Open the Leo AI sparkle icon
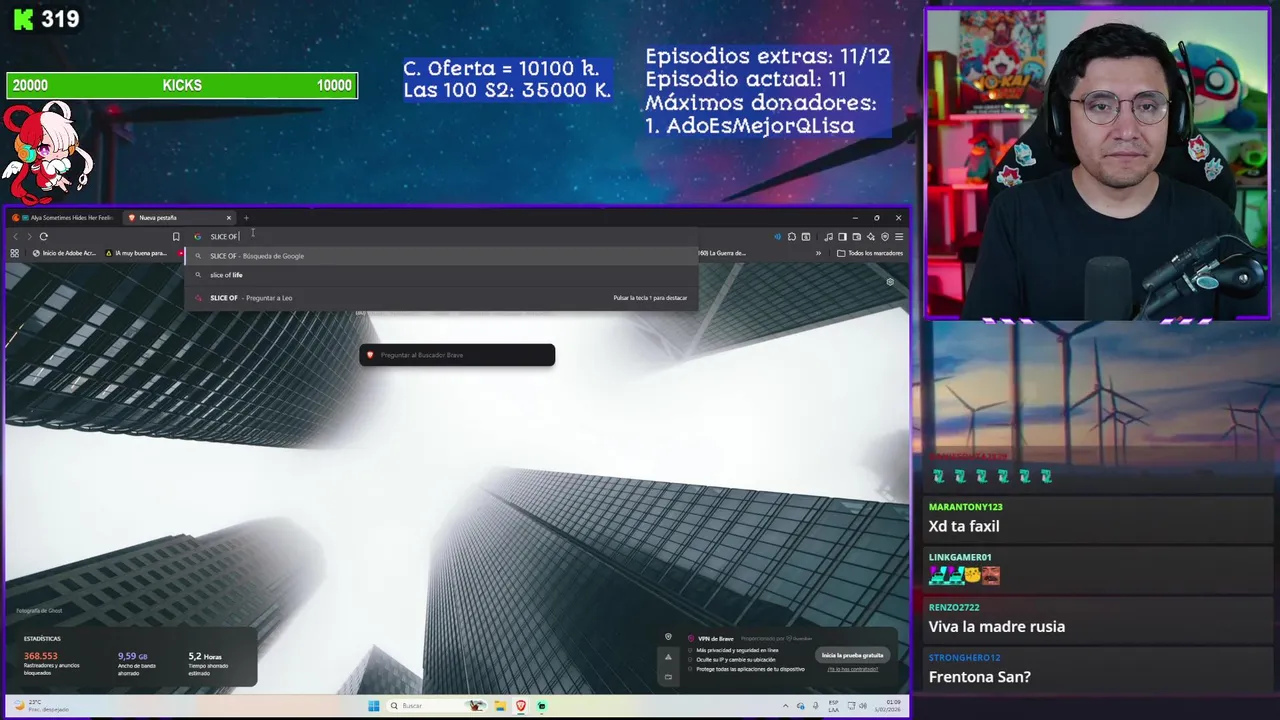 click(871, 237)
